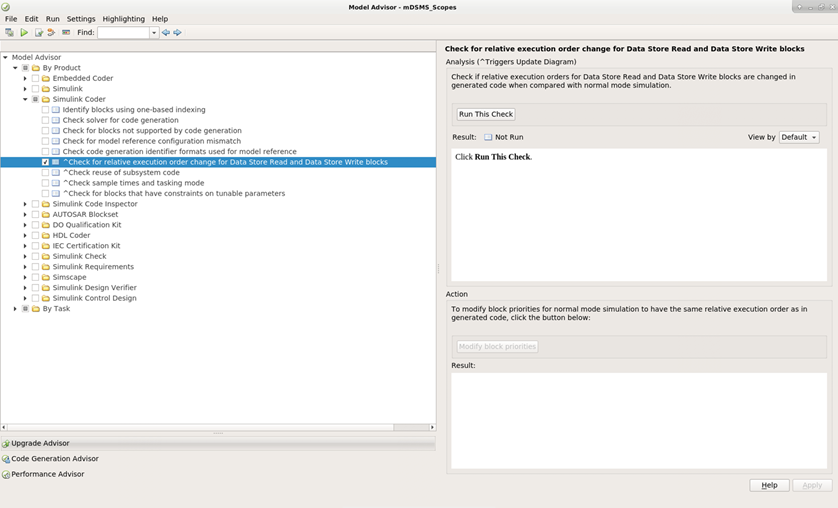
Task: Select Check reuse of subsystem code item
Action: coord(121,172)
